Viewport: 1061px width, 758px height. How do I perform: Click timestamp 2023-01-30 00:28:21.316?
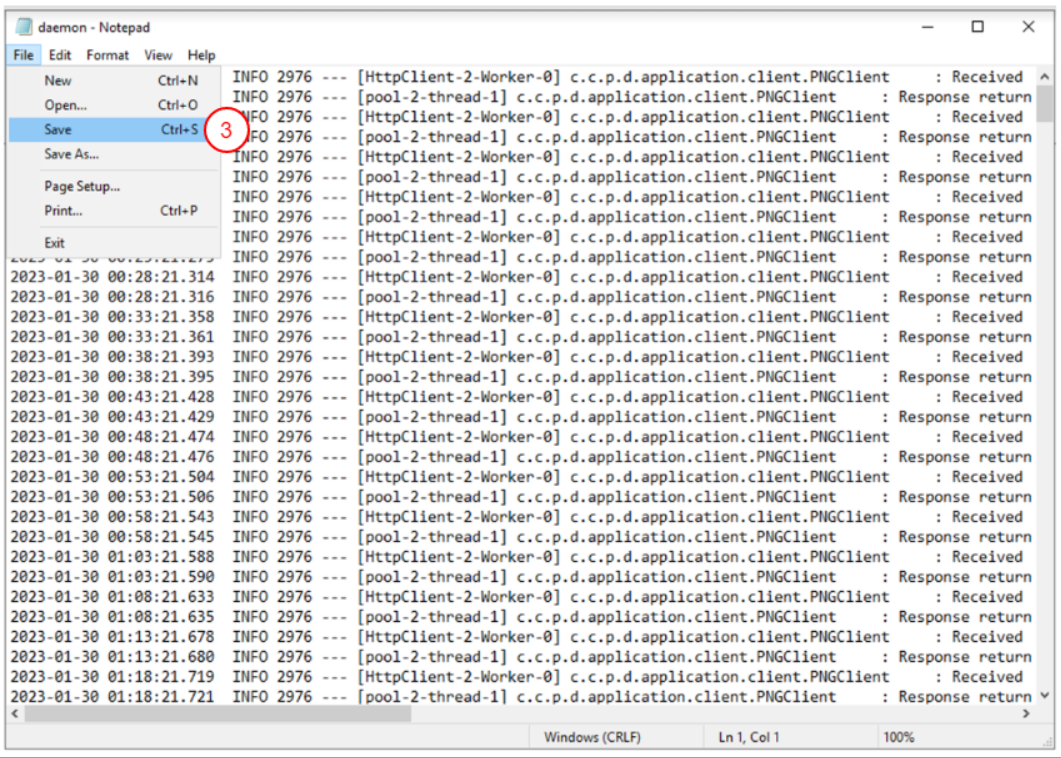click(112, 296)
